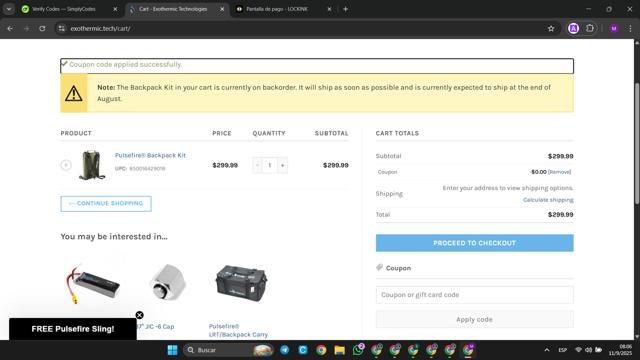Open Chrome three-dot menu
640x360 pixels.
coord(630,29)
